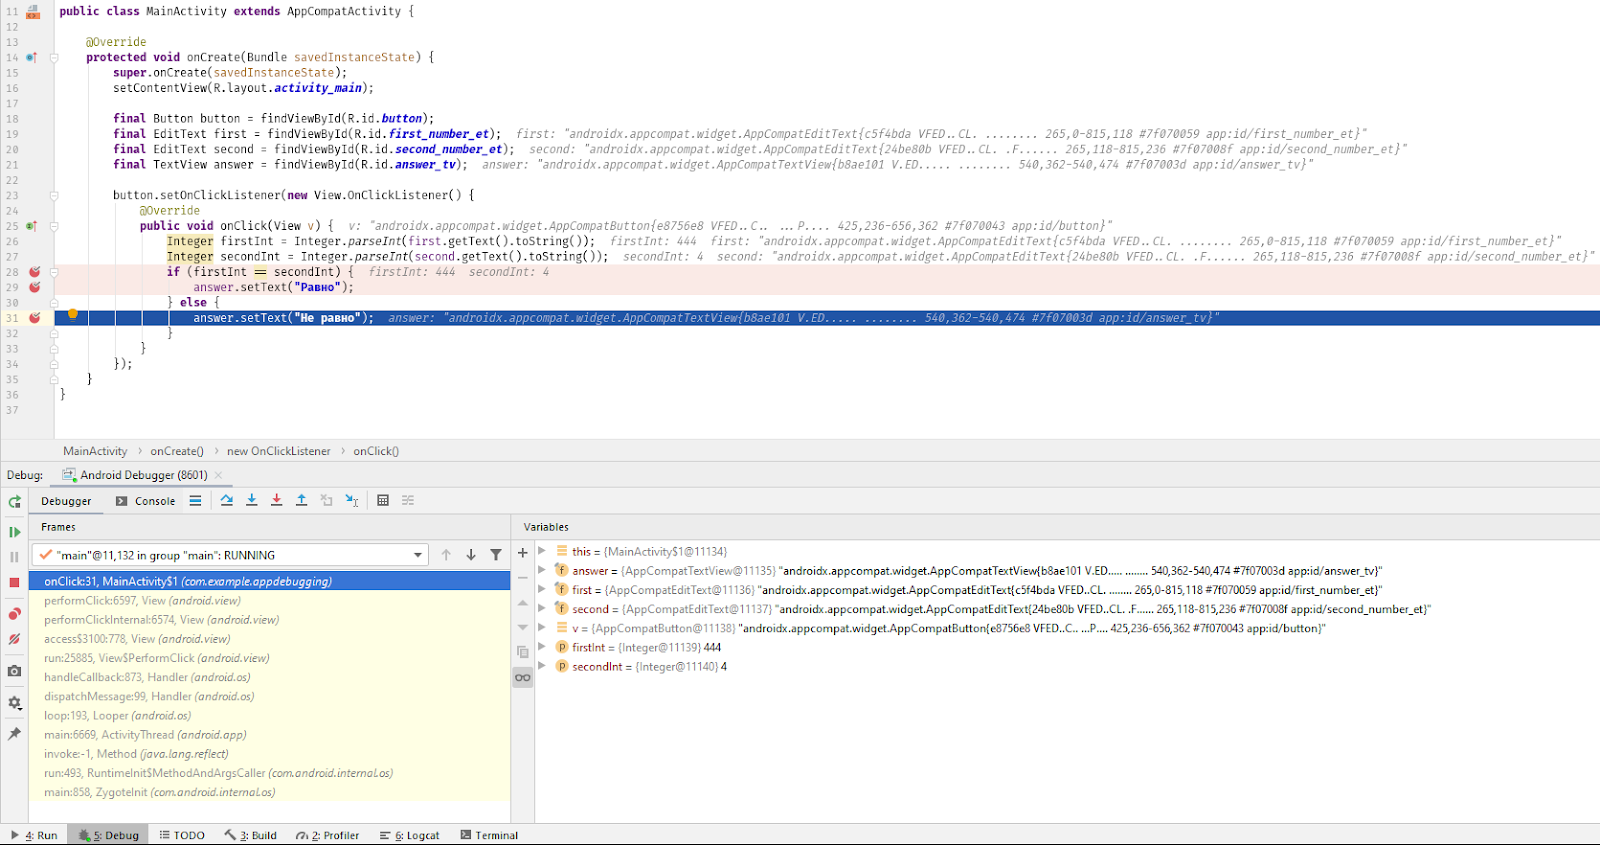Click View Breakpoints double red circle icon
Screen dimensions: 1600x845
point(14,614)
